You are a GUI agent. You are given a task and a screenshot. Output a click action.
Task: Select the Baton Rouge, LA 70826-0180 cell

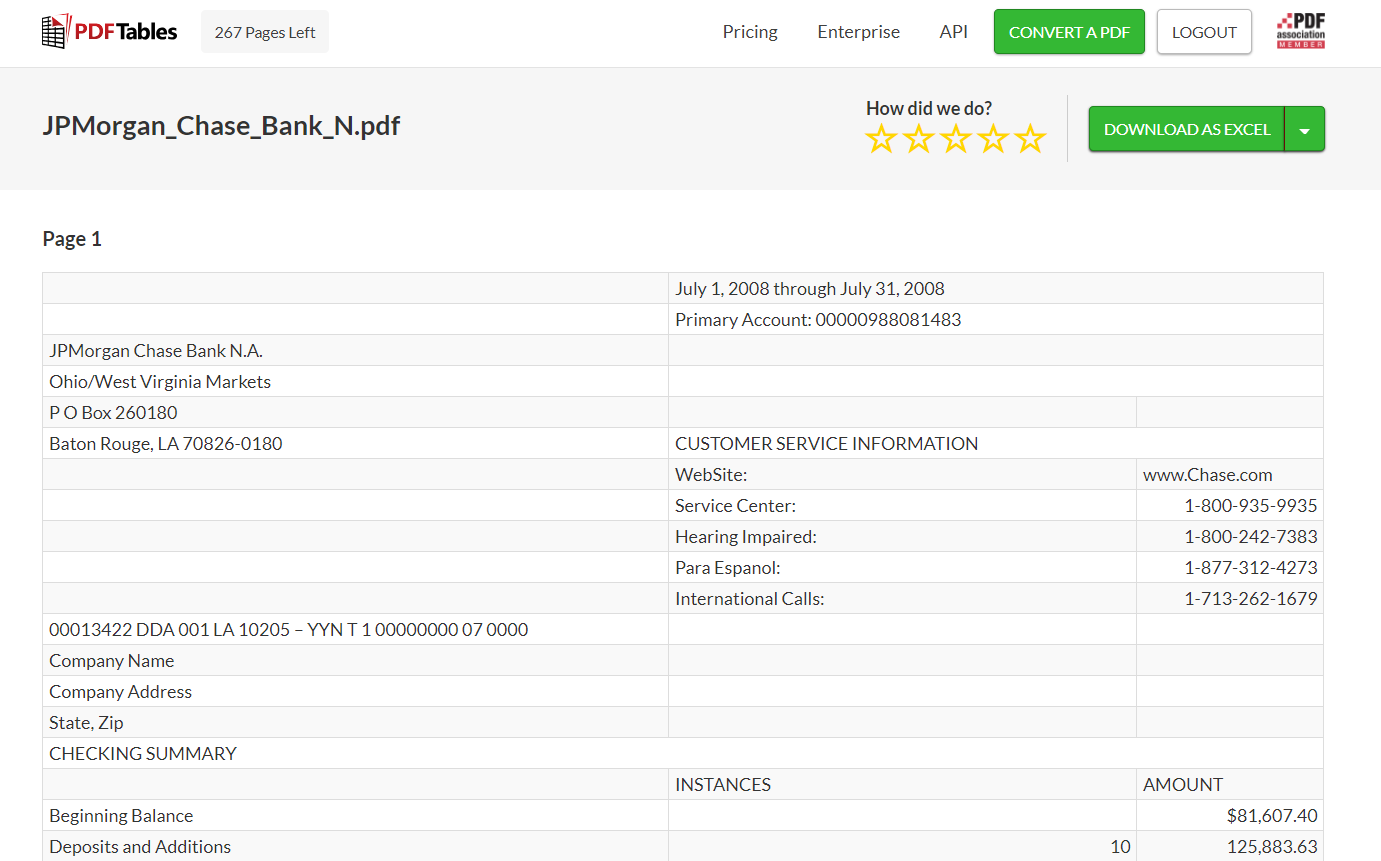click(355, 444)
